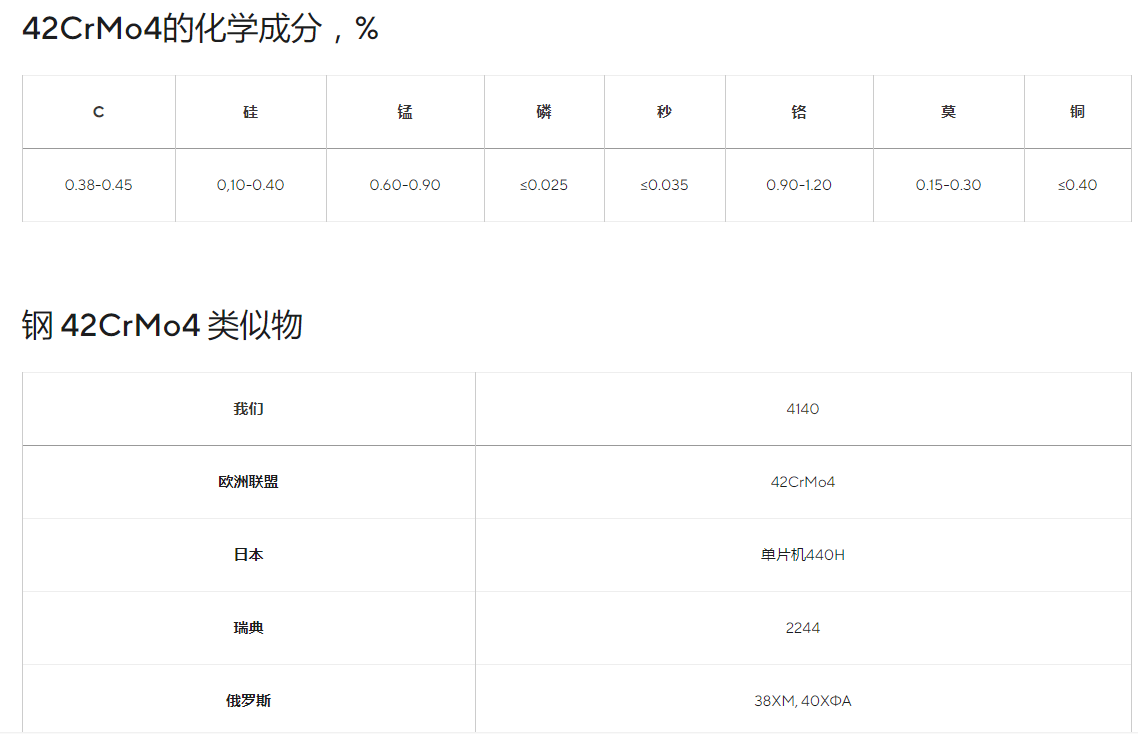Click the cell showing 0.90-1.20
The height and width of the screenshot is (734, 1138).
pos(798,184)
